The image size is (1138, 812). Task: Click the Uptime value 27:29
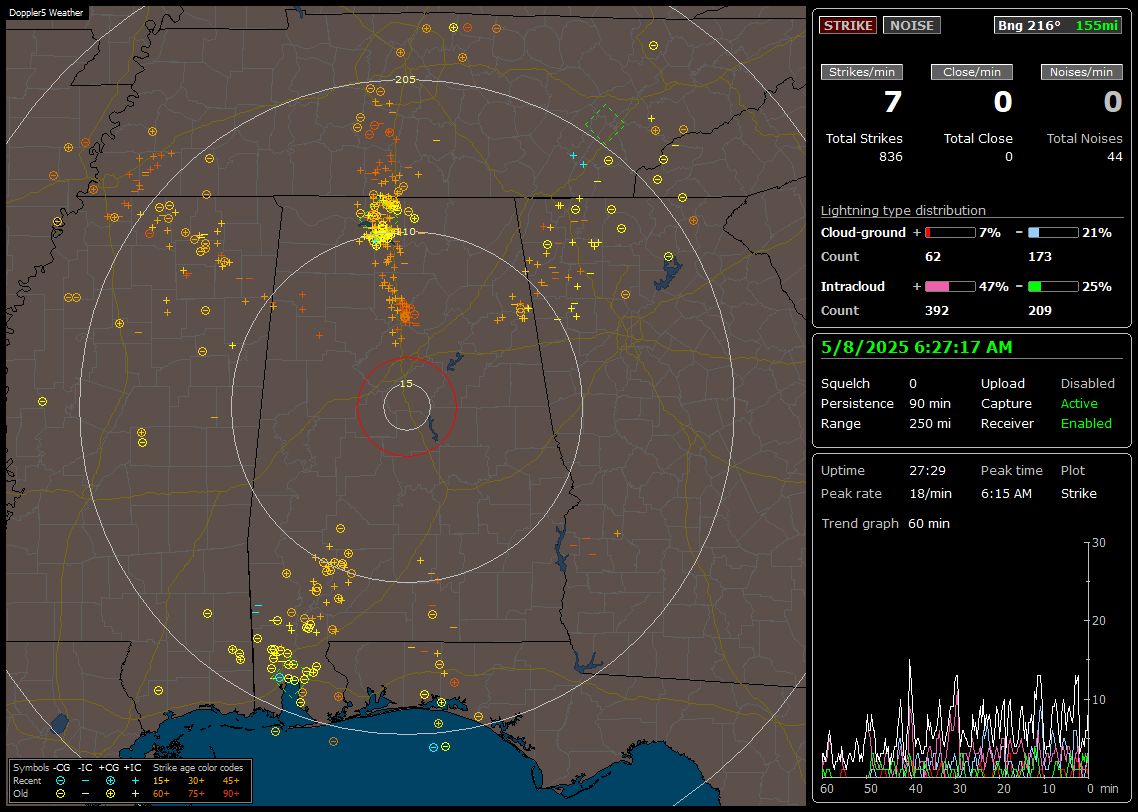point(928,471)
